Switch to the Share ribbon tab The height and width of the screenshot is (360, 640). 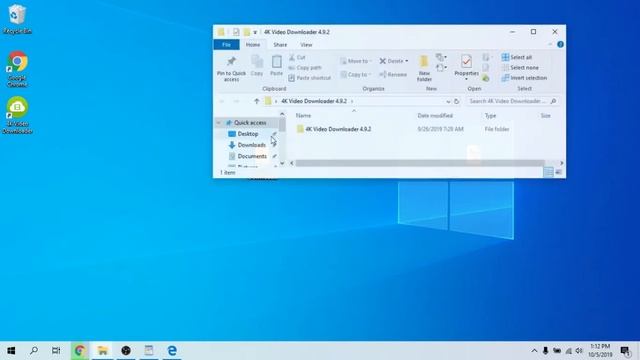click(280, 44)
